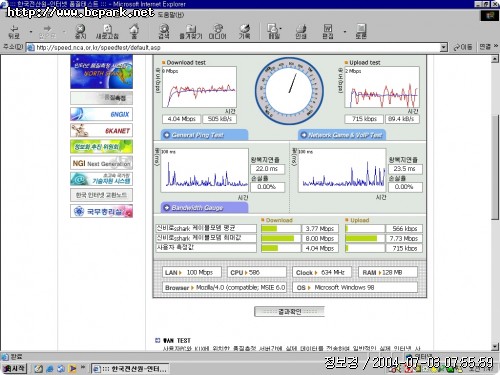Open the 정보화 추진 위원회 green banner
The width and height of the screenshot is (500, 375).
pyautogui.click(x=101, y=147)
